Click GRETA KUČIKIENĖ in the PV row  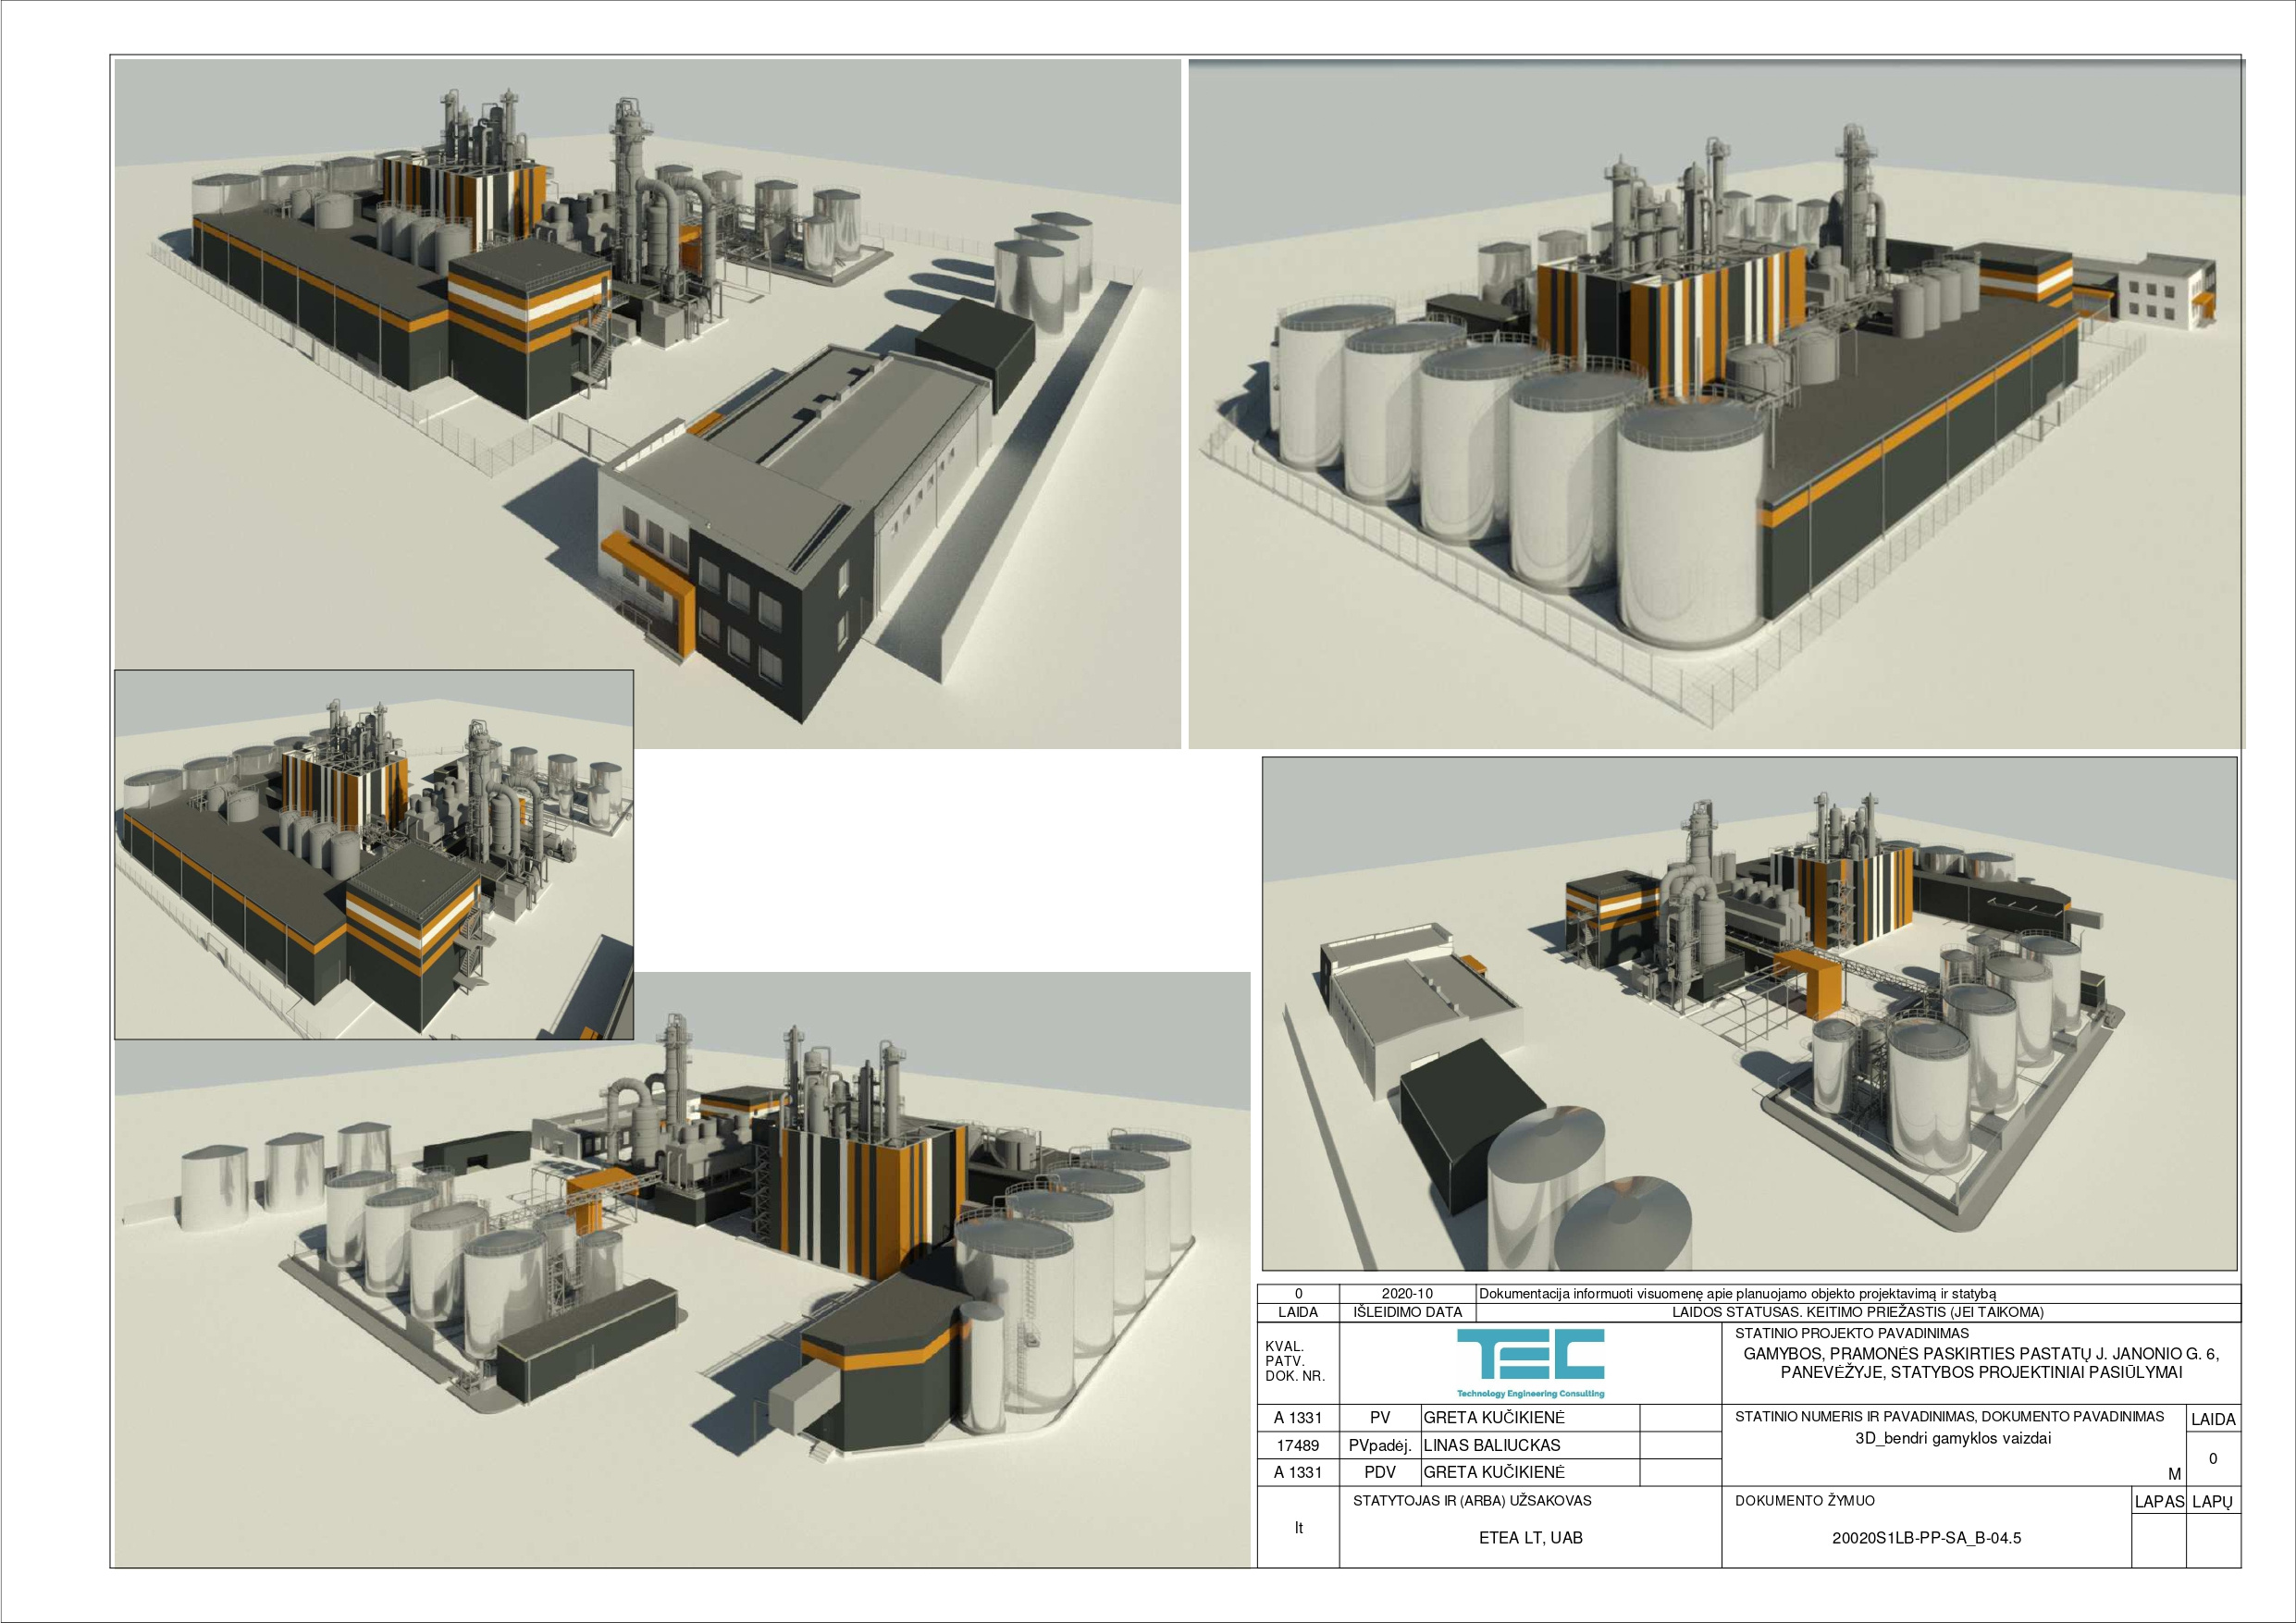(1493, 1418)
